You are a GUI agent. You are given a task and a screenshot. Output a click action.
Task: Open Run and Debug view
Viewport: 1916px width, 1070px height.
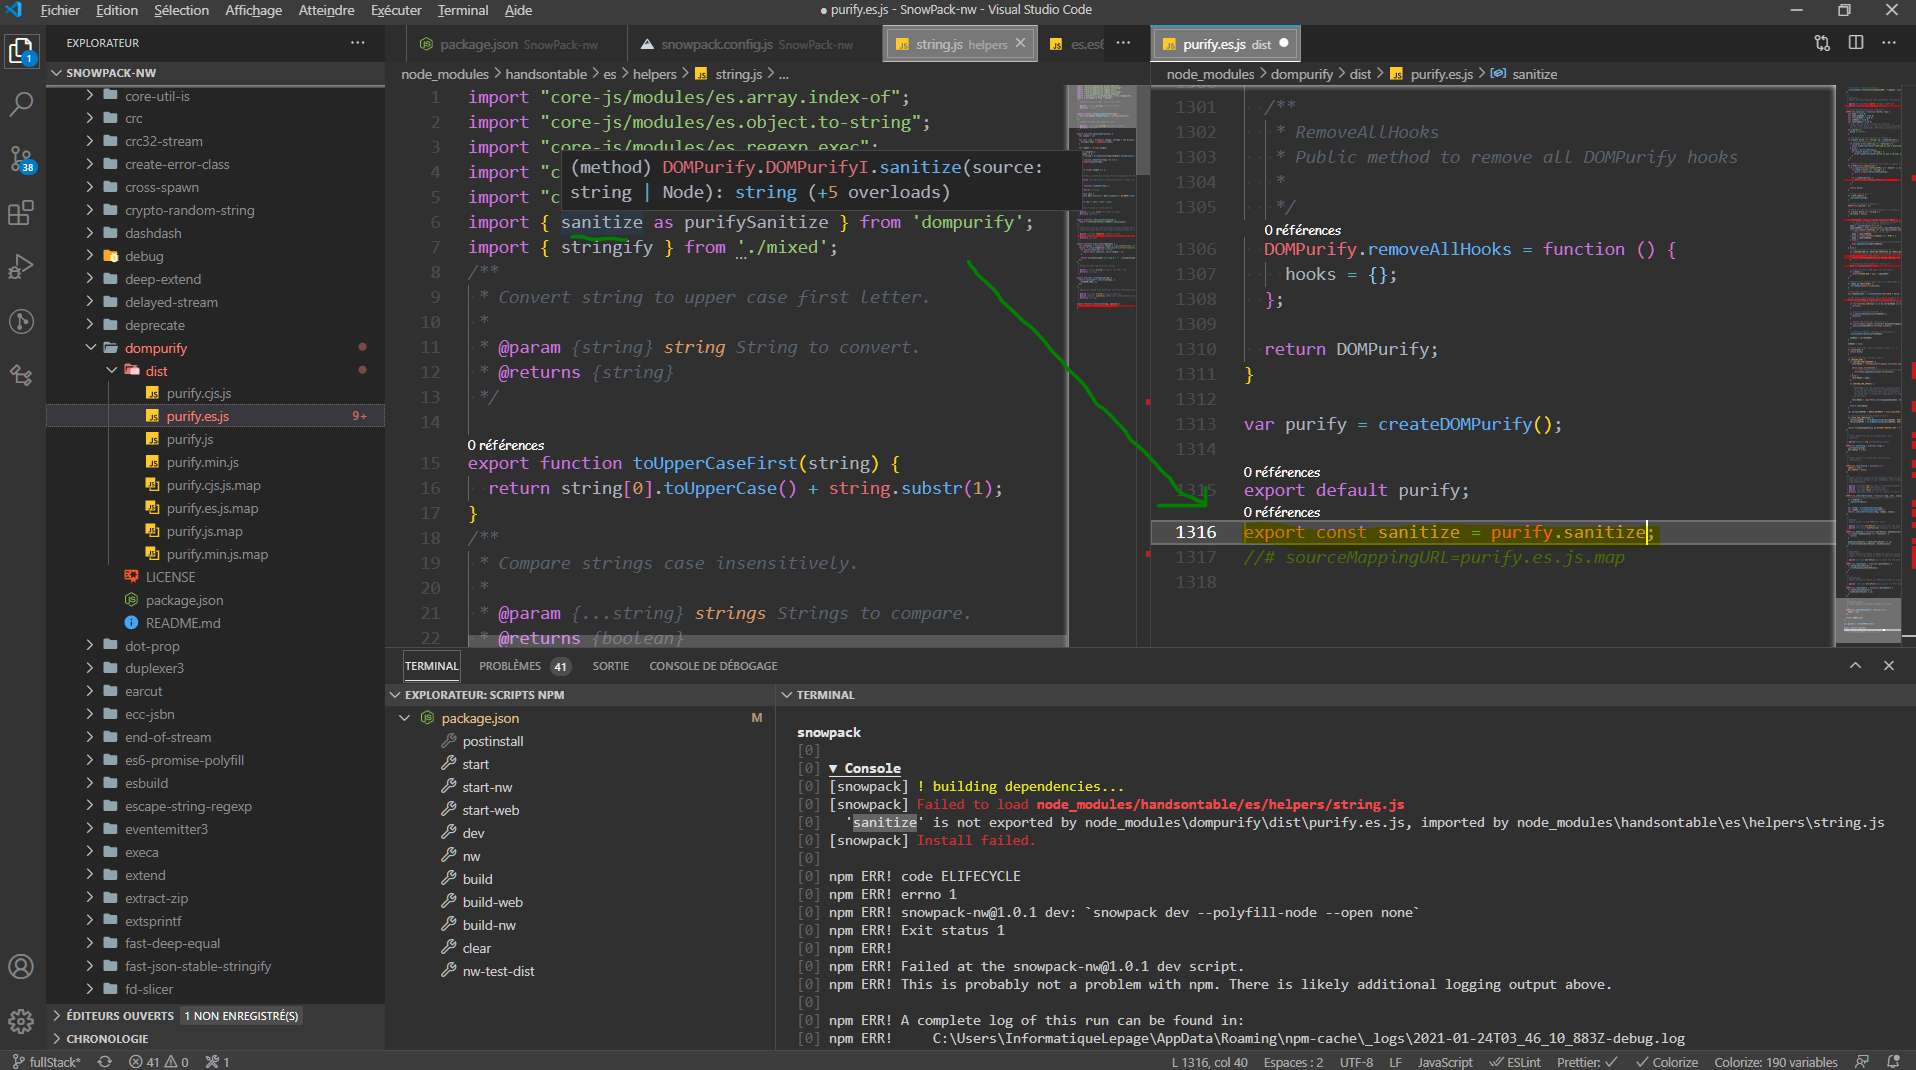click(21, 267)
